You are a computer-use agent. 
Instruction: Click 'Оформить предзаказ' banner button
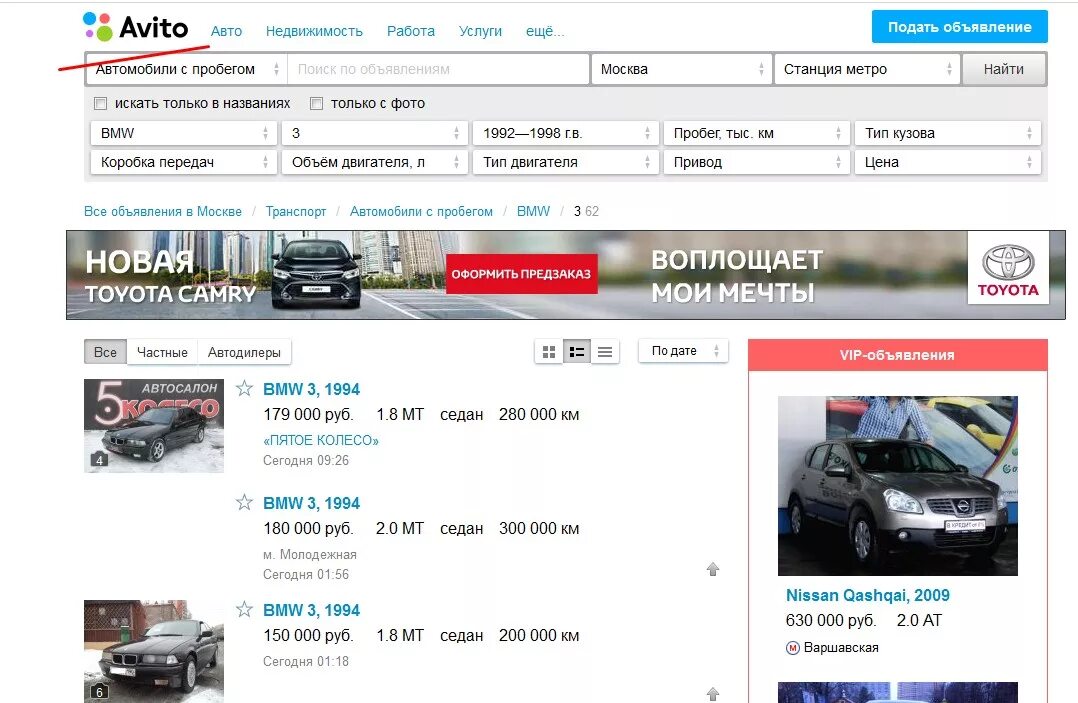[x=521, y=274]
